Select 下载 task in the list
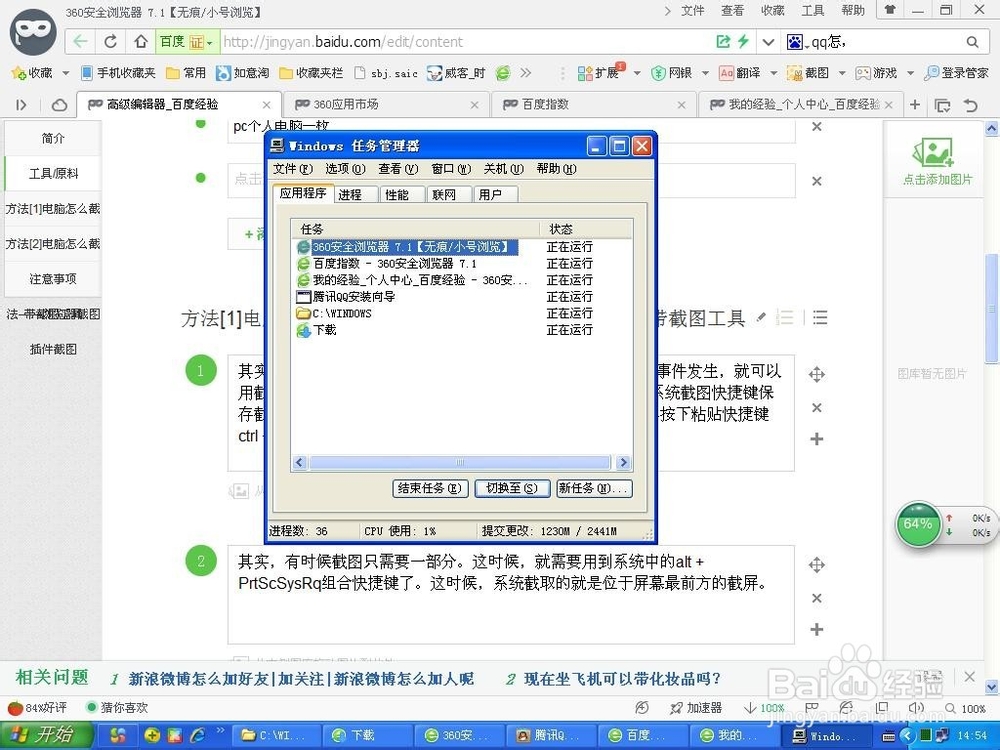This screenshot has width=1000, height=750. (x=461, y=330)
